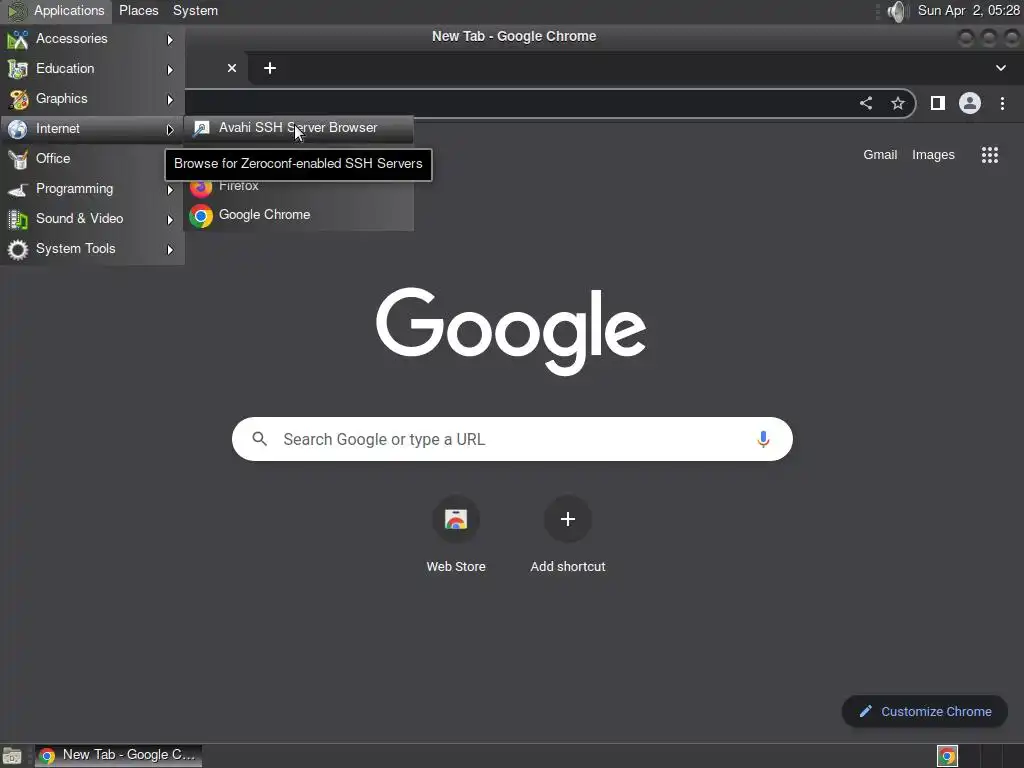The image size is (1024, 768).
Task: Expand the System Tools arrow
Action: click(x=170, y=250)
